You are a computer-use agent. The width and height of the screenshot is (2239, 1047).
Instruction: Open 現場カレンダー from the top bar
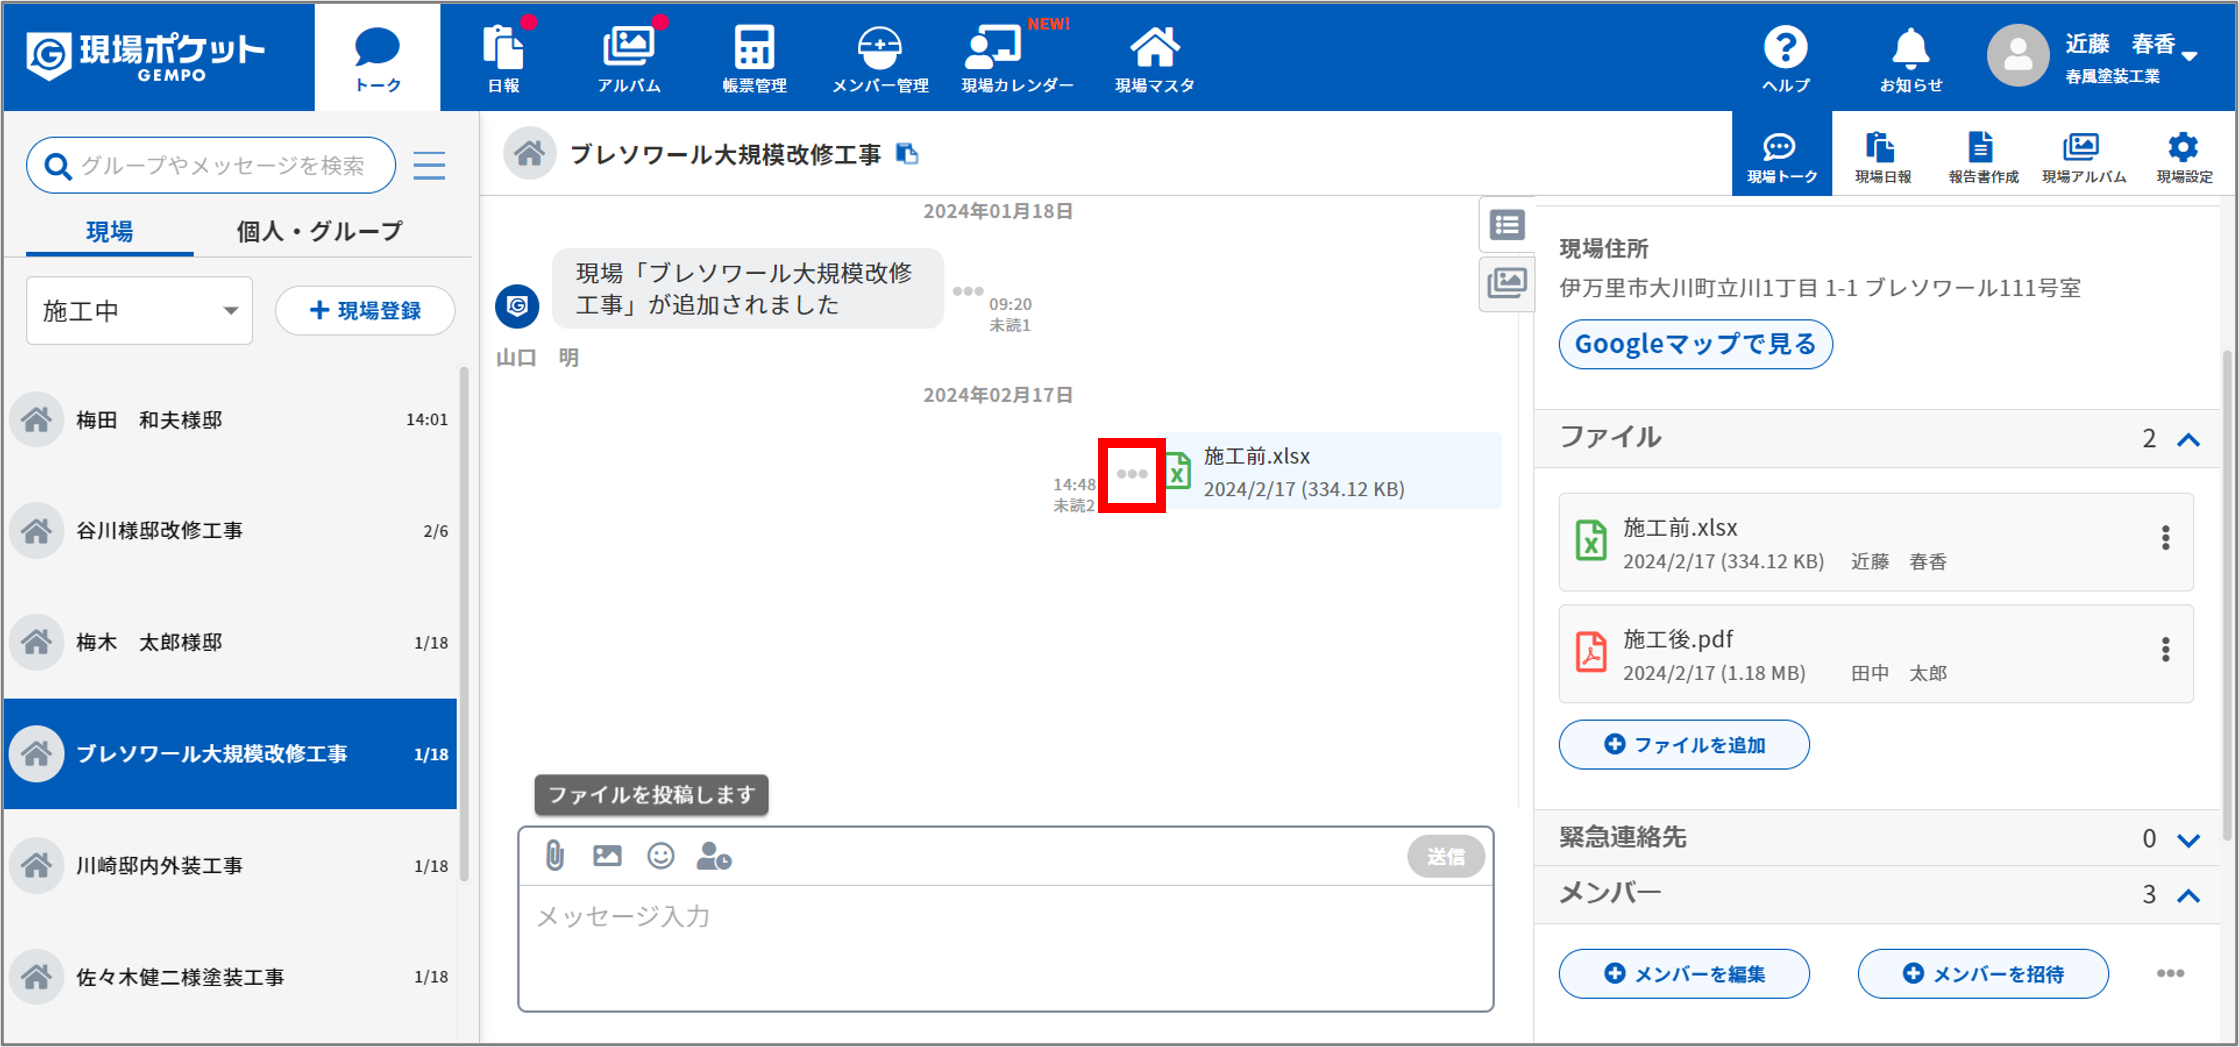pos(1017,58)
